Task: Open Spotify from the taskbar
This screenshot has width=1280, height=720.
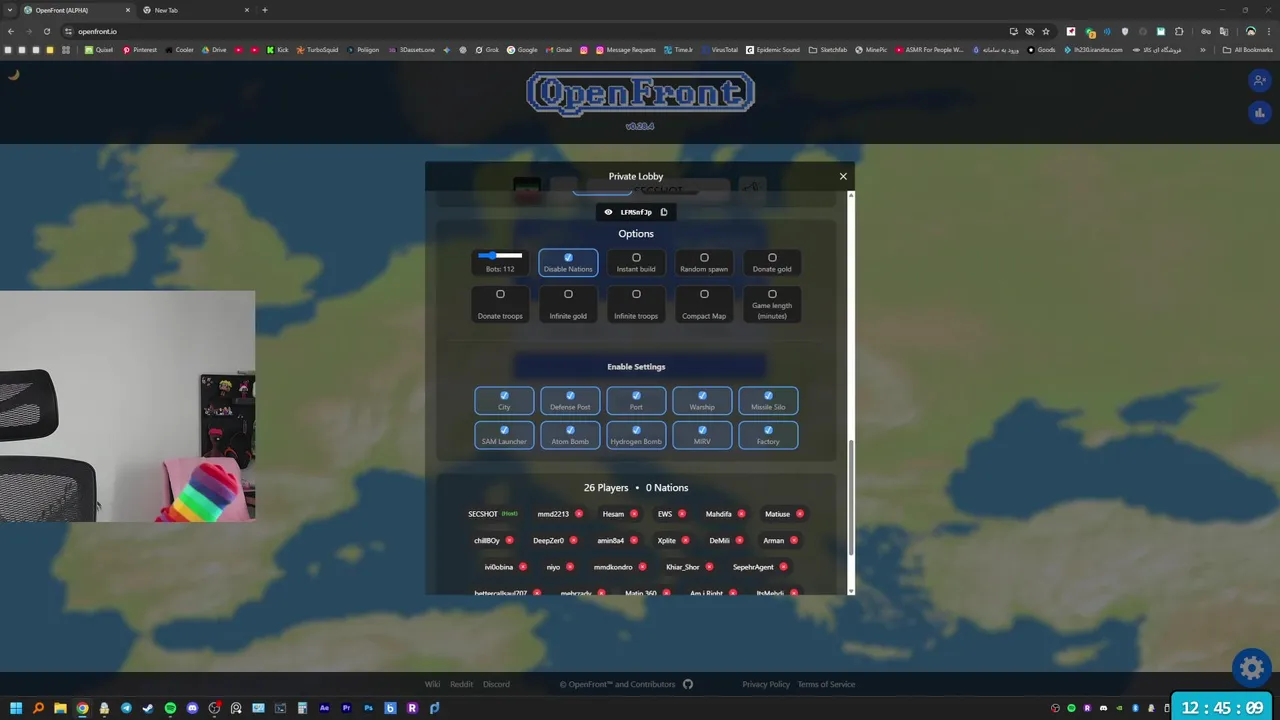Action: pyautogui.click(x=170, y=708)
